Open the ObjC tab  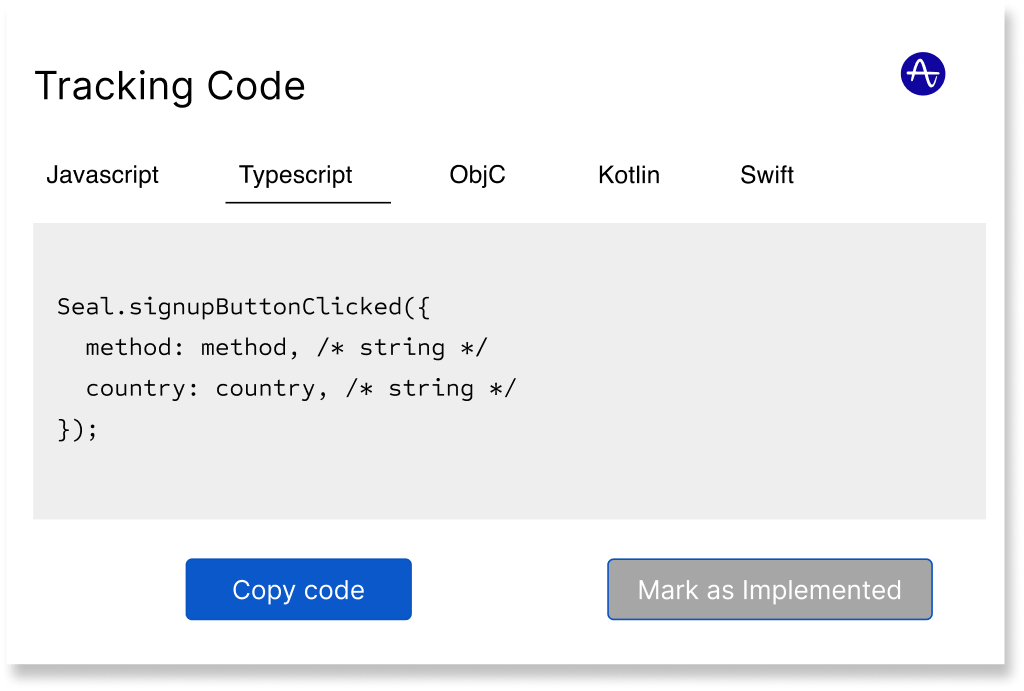point(477,175)
